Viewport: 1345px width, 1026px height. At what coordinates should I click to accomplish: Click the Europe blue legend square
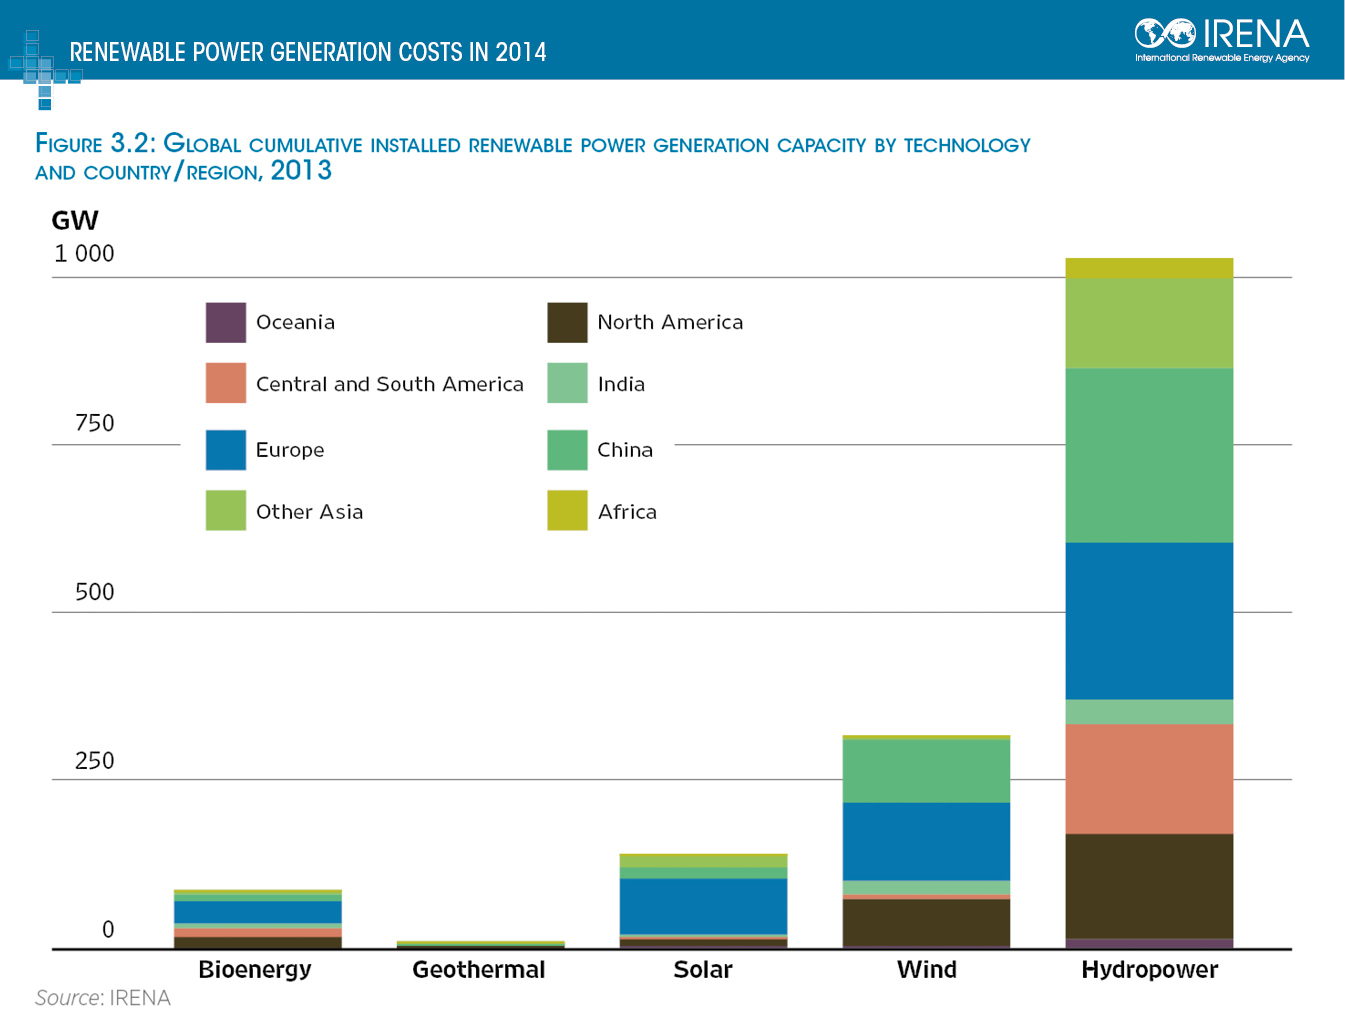pyautogui.click(x=226, y=450)
